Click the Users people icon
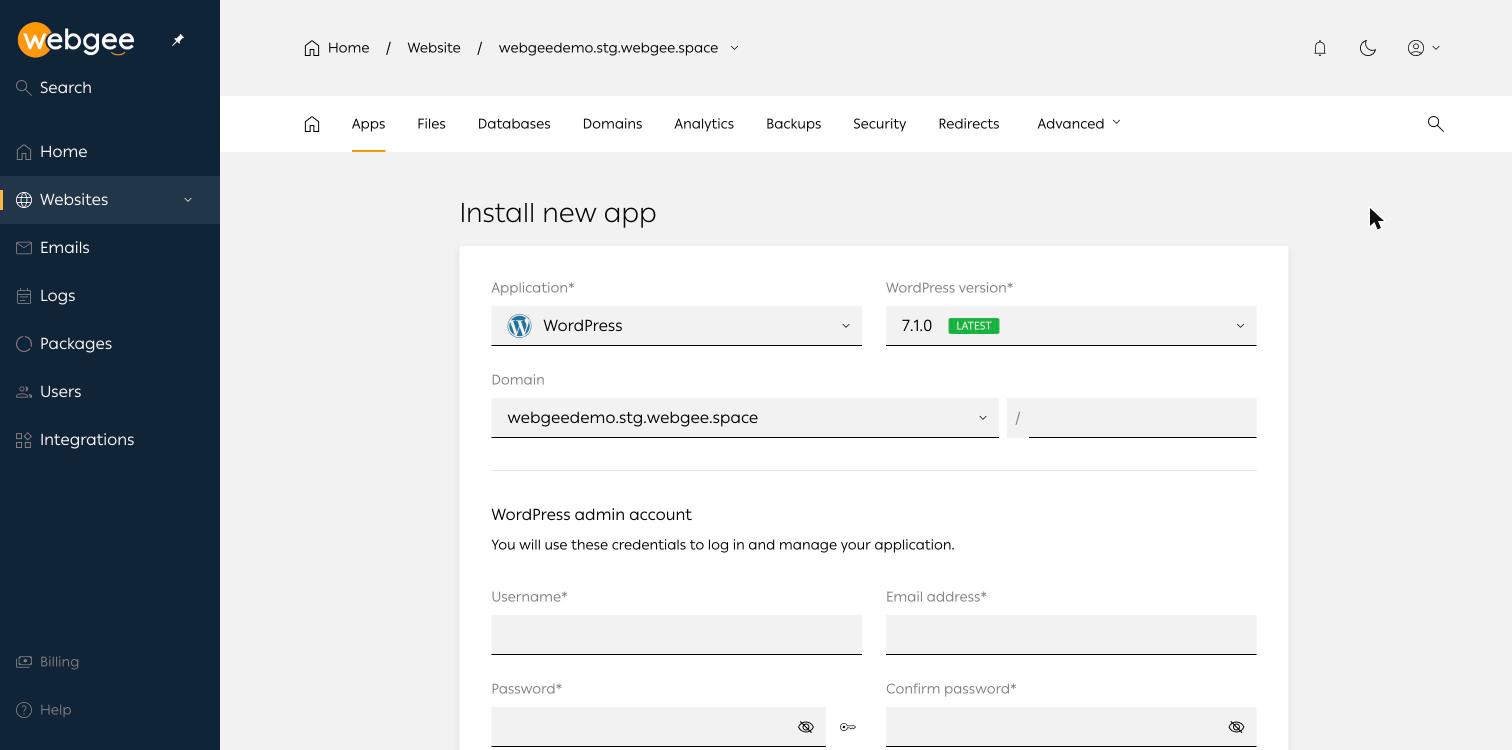The image size is (1512, 750). point(24,392)
